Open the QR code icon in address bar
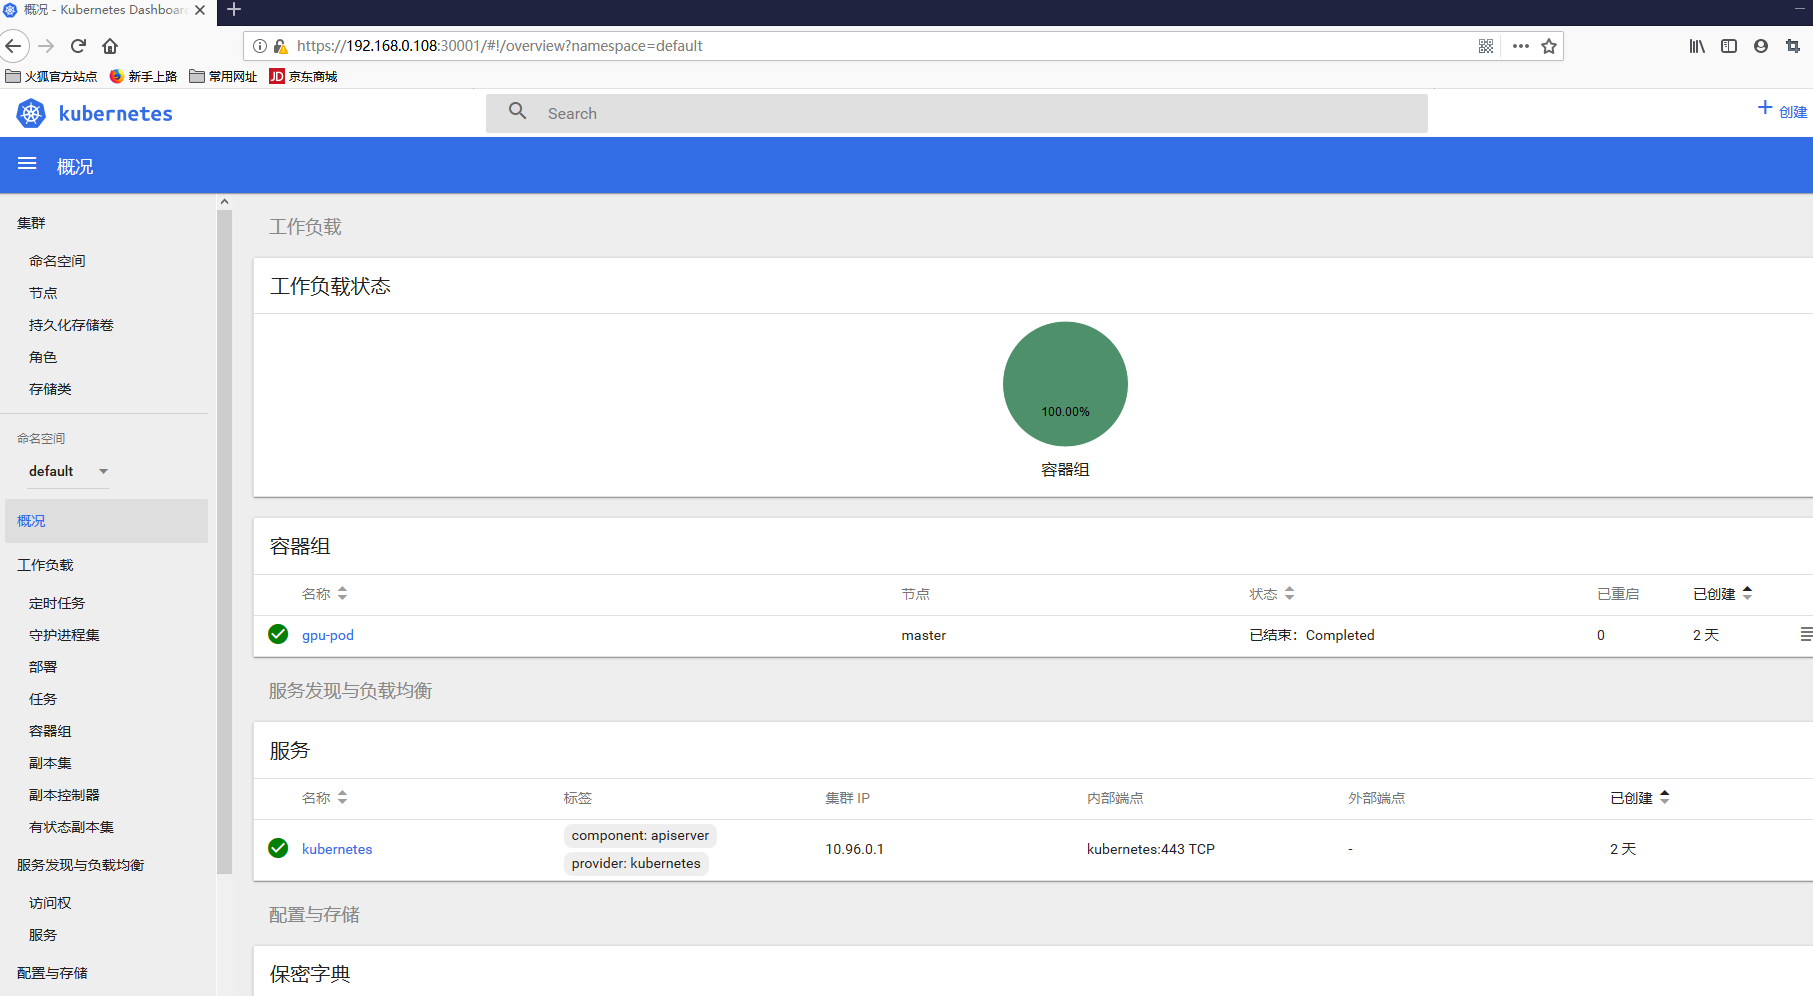Viewport: 1813px width, 996px height. (1486, 46)
